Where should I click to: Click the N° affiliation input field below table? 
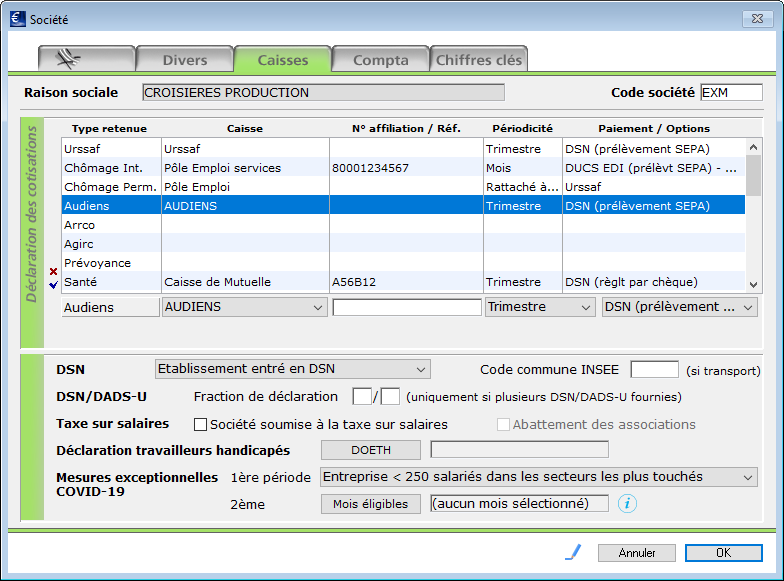(x=407, y=307)
